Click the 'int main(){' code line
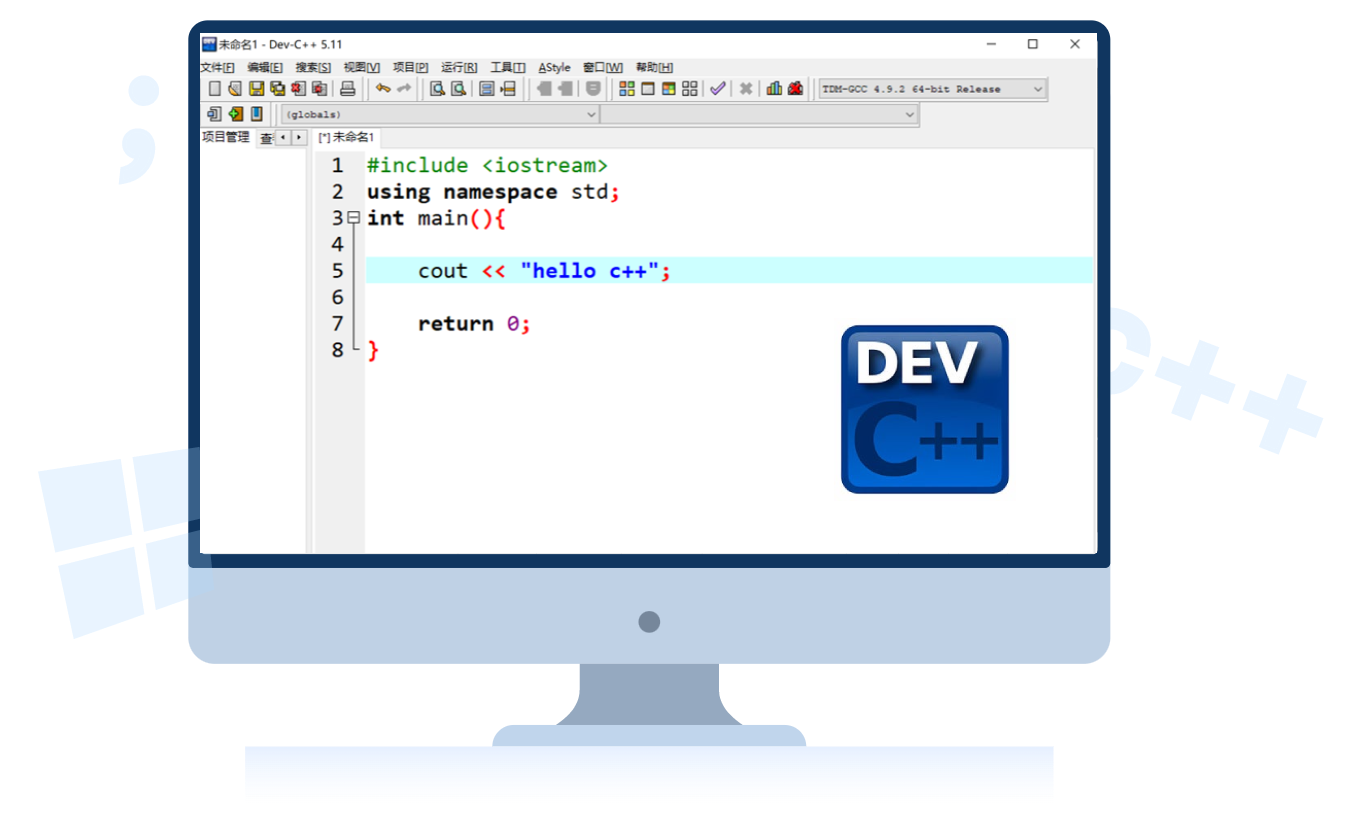 coord(437,218)
